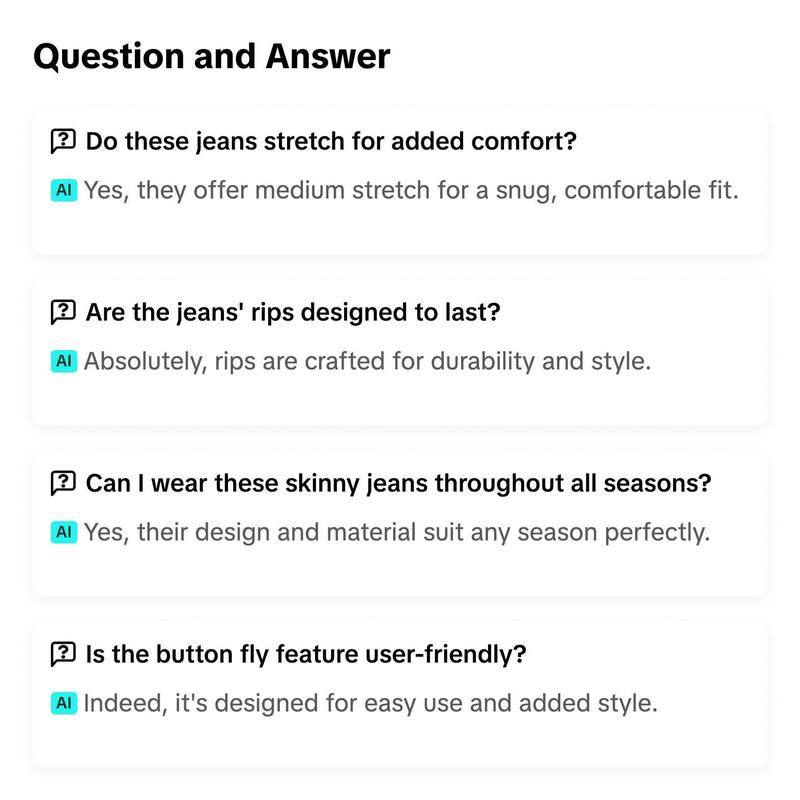
Task: Select answer 'Absolutely, rips are crafted for durability'
Action: [x=367, y=362]
